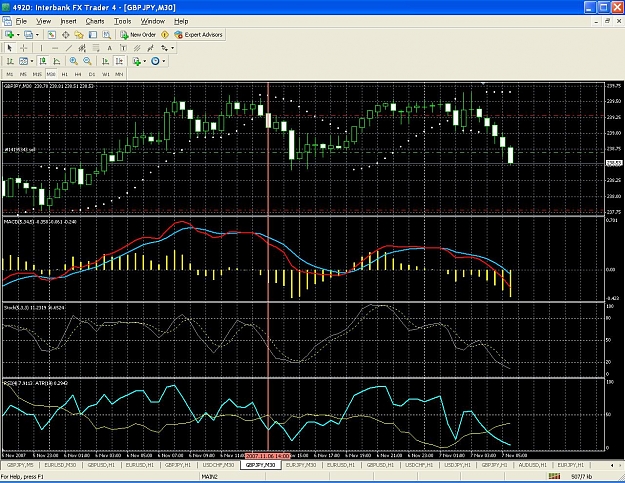Switch timeframe to W1
This screenshot has width=625, height=483.
(106, 74)
